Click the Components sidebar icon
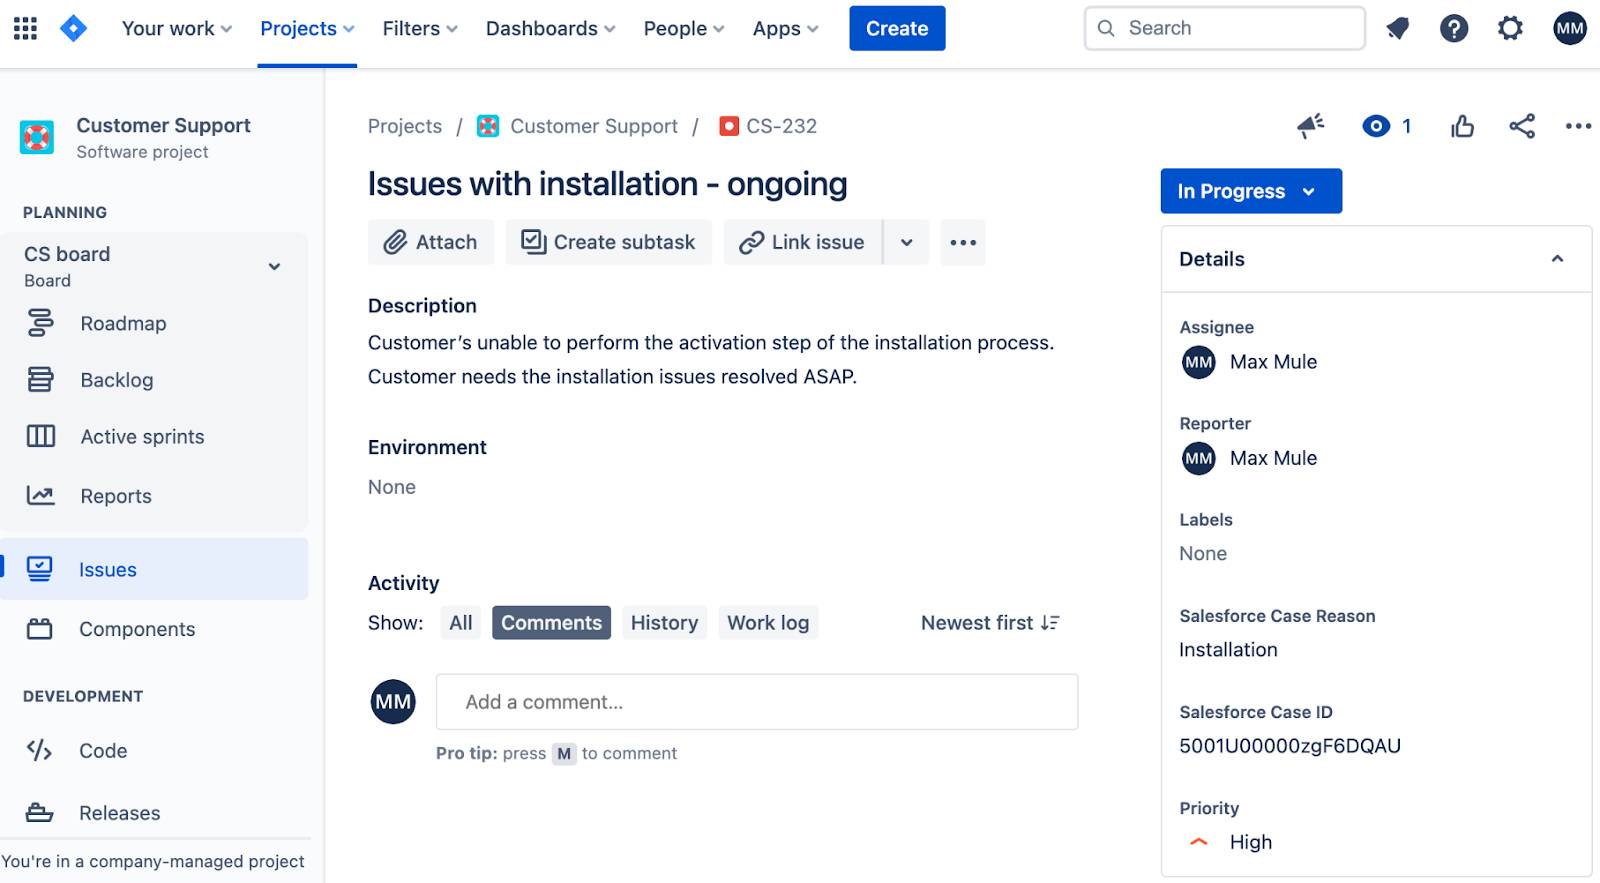1600x883 pixels. (39, 629)
